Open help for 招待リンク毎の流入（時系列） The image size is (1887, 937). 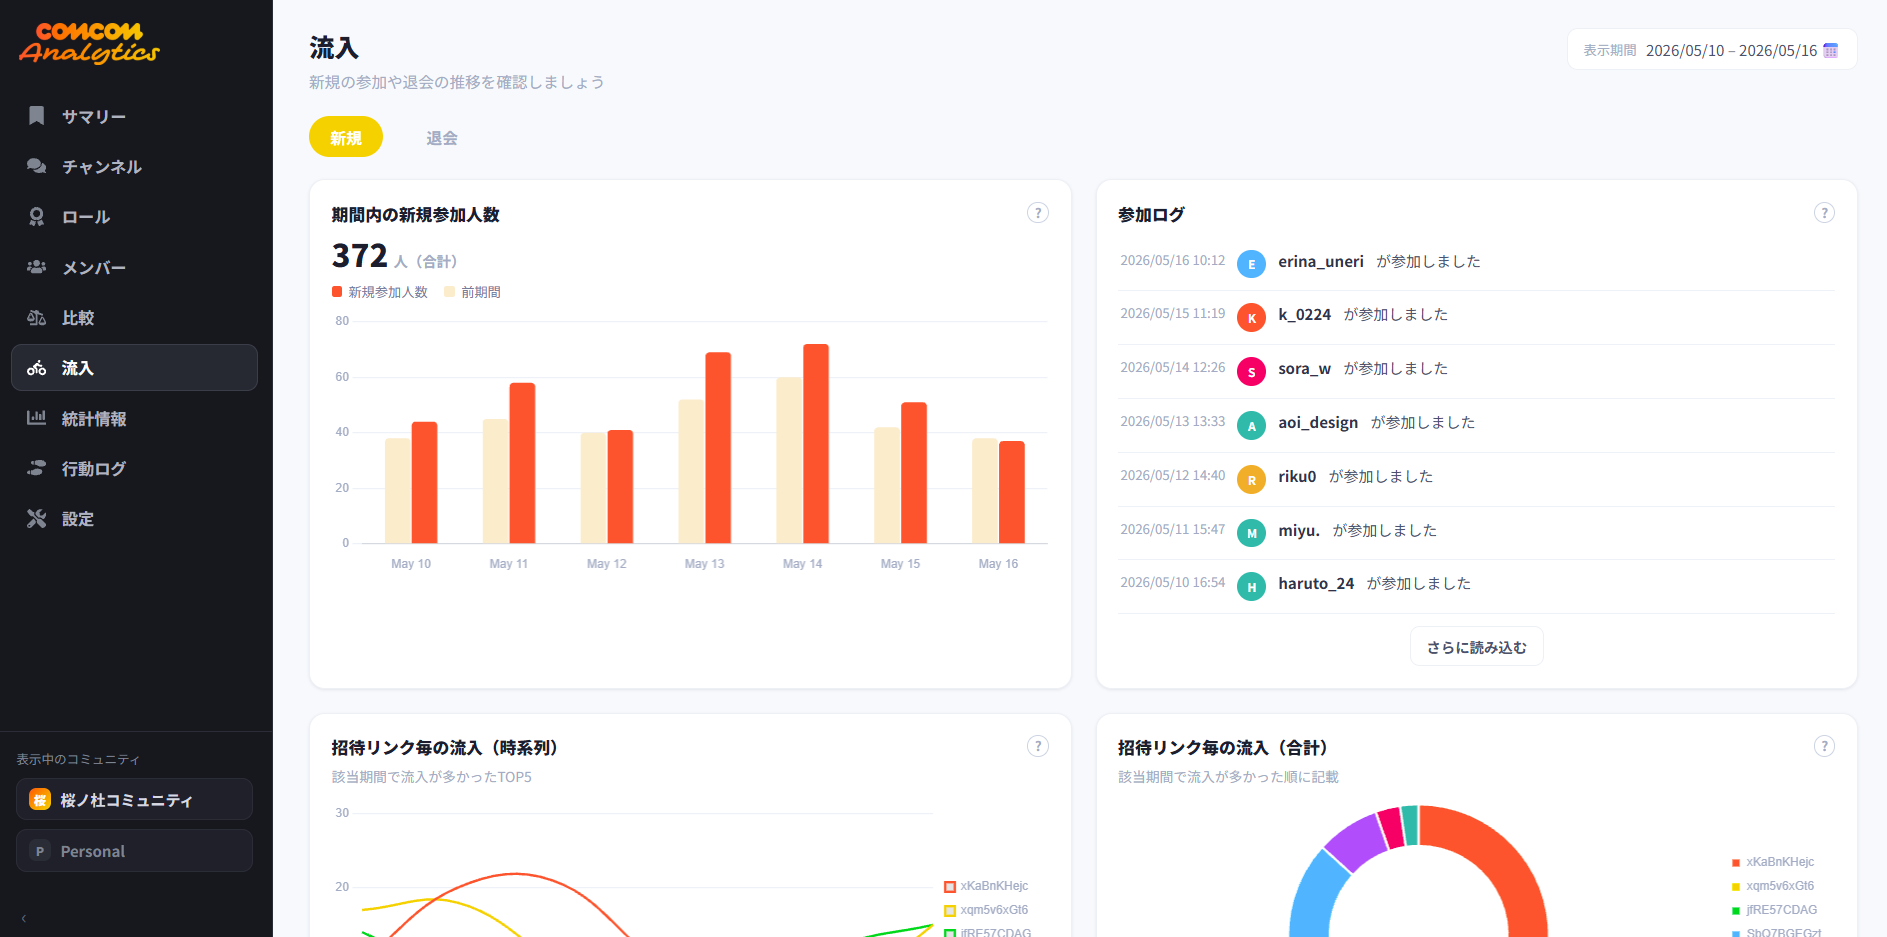[1038, 746]
